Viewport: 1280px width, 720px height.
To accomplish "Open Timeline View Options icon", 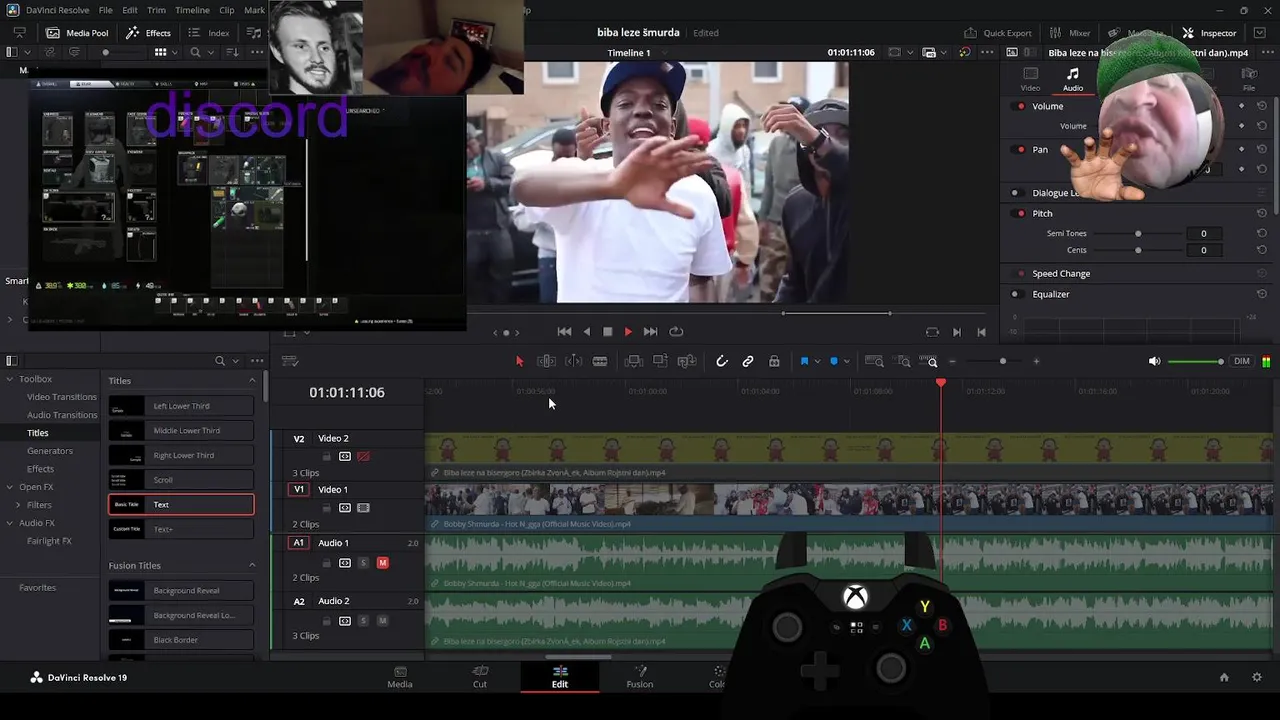I will click(290, 361).
